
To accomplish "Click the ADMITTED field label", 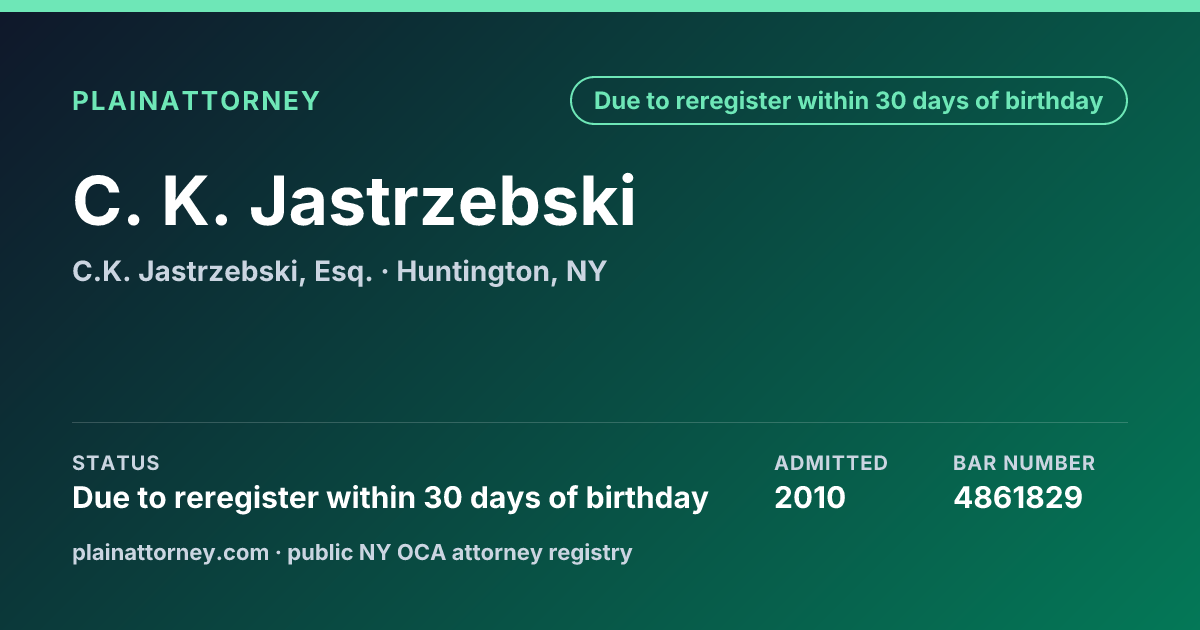I will (831, 463).
